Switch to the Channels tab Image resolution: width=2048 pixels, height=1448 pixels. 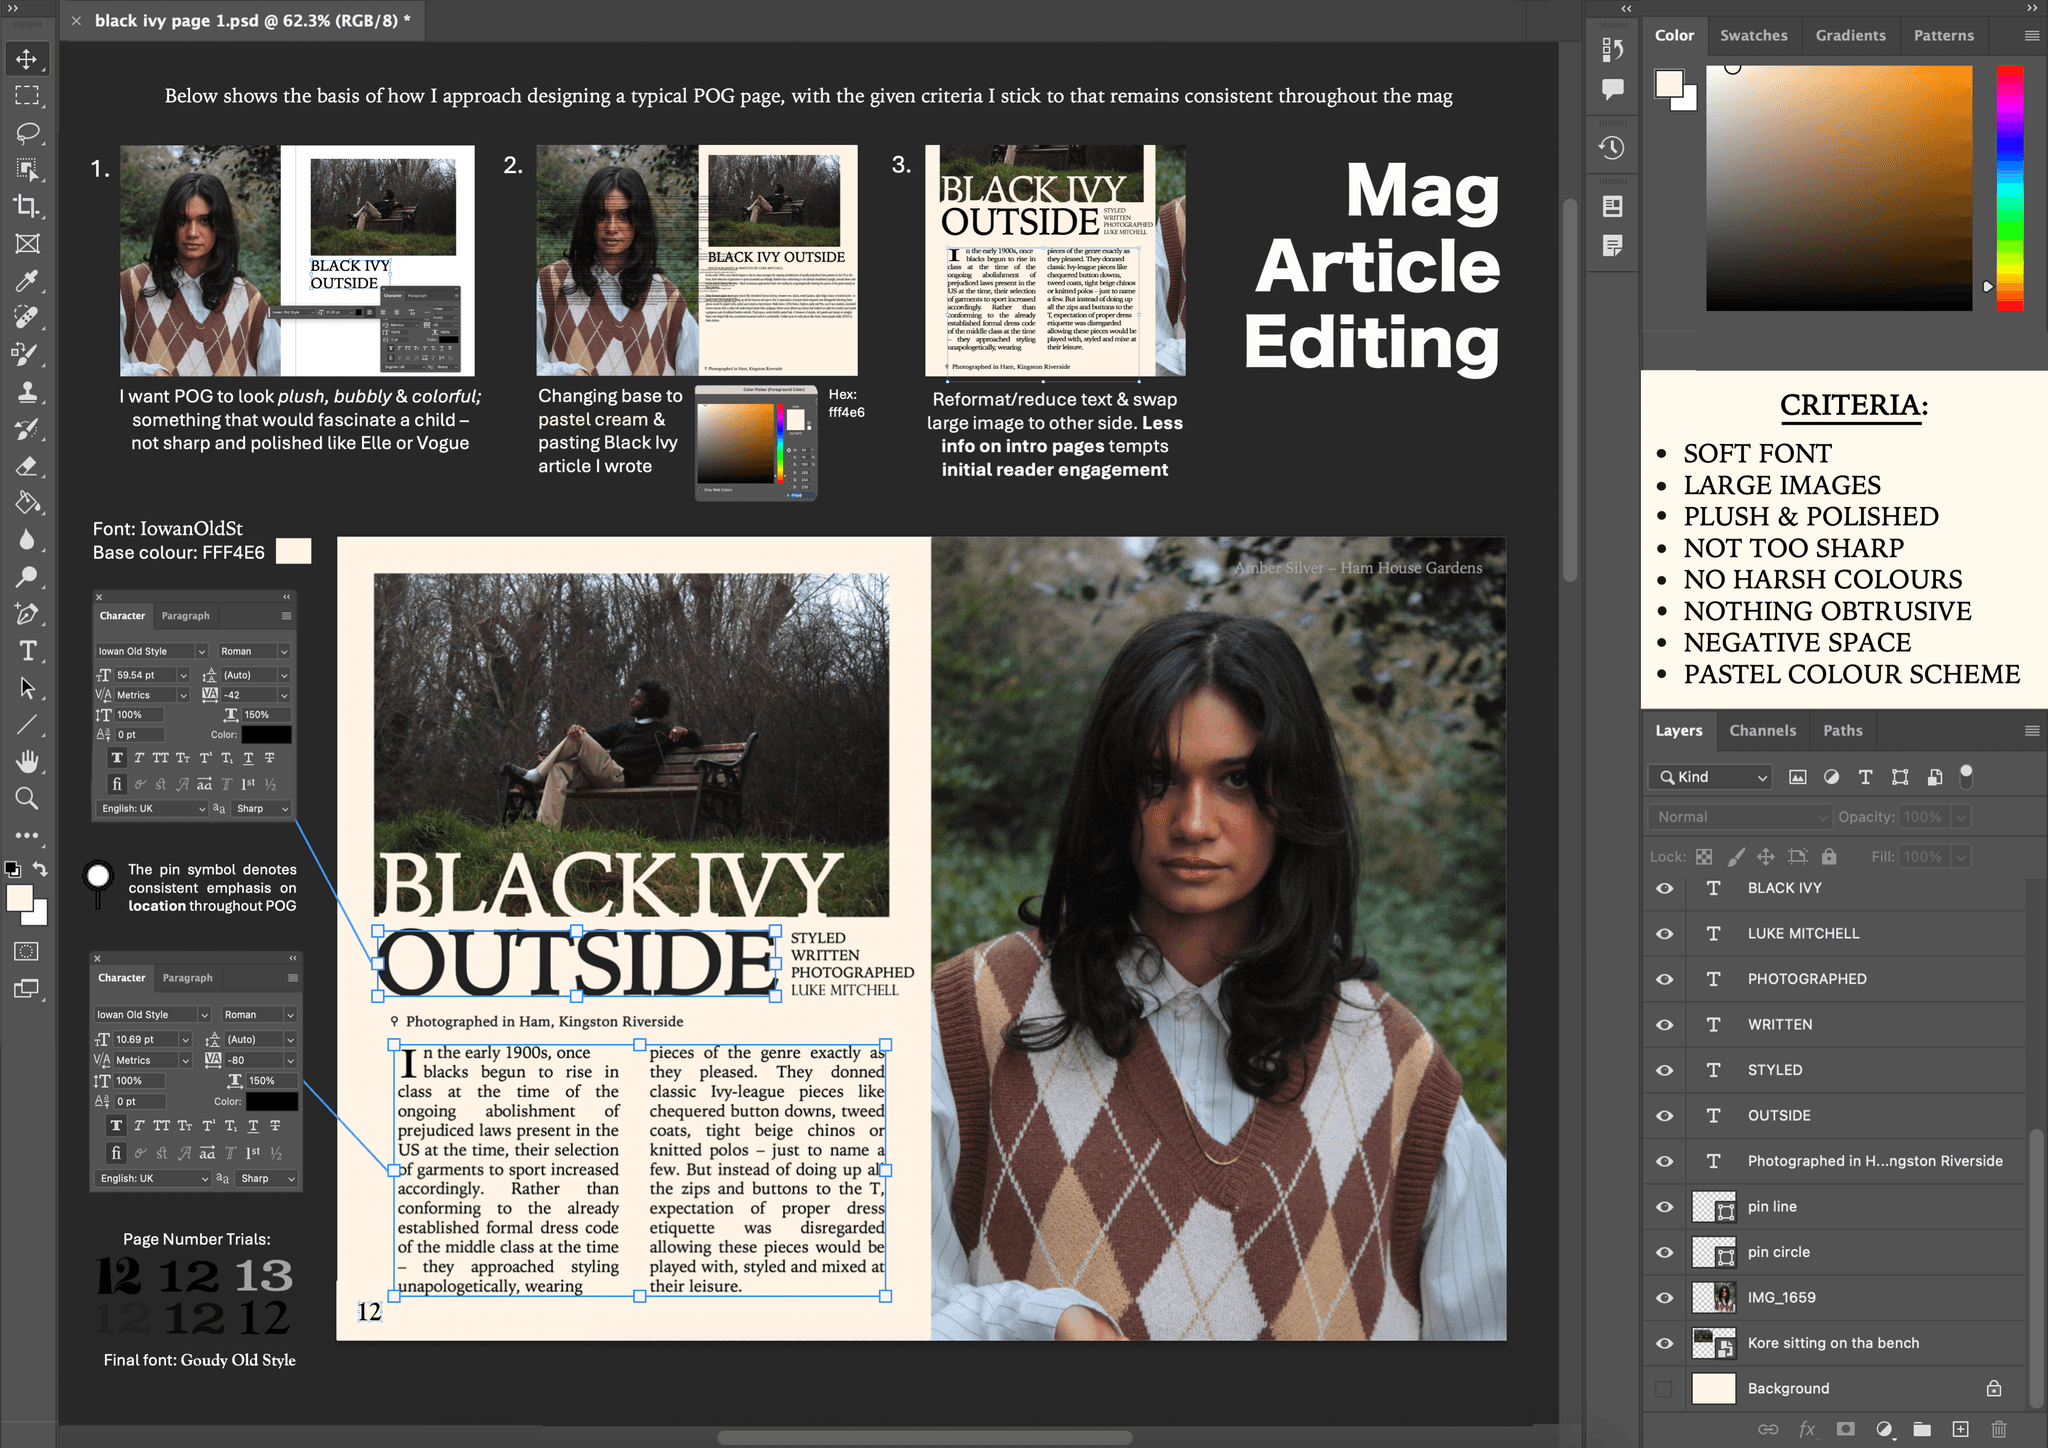(x=1762, y=730)
